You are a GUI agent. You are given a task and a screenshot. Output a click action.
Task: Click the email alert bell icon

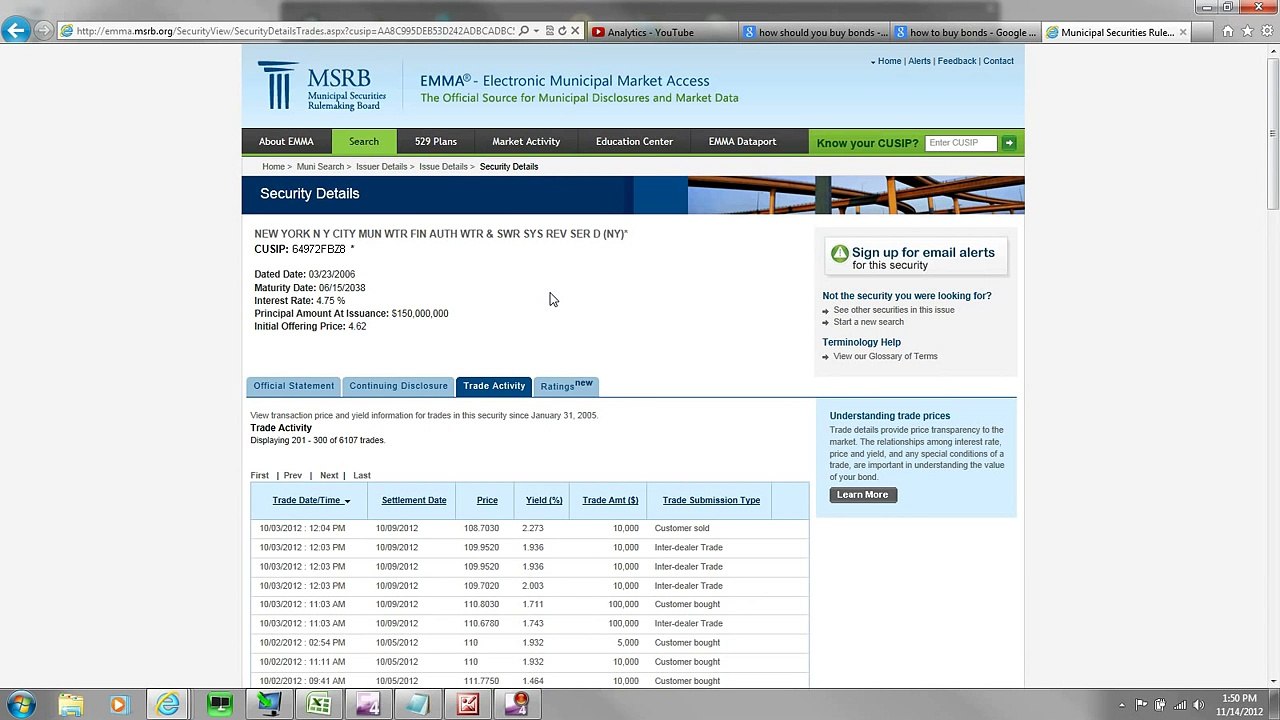(x=839, y=254)
